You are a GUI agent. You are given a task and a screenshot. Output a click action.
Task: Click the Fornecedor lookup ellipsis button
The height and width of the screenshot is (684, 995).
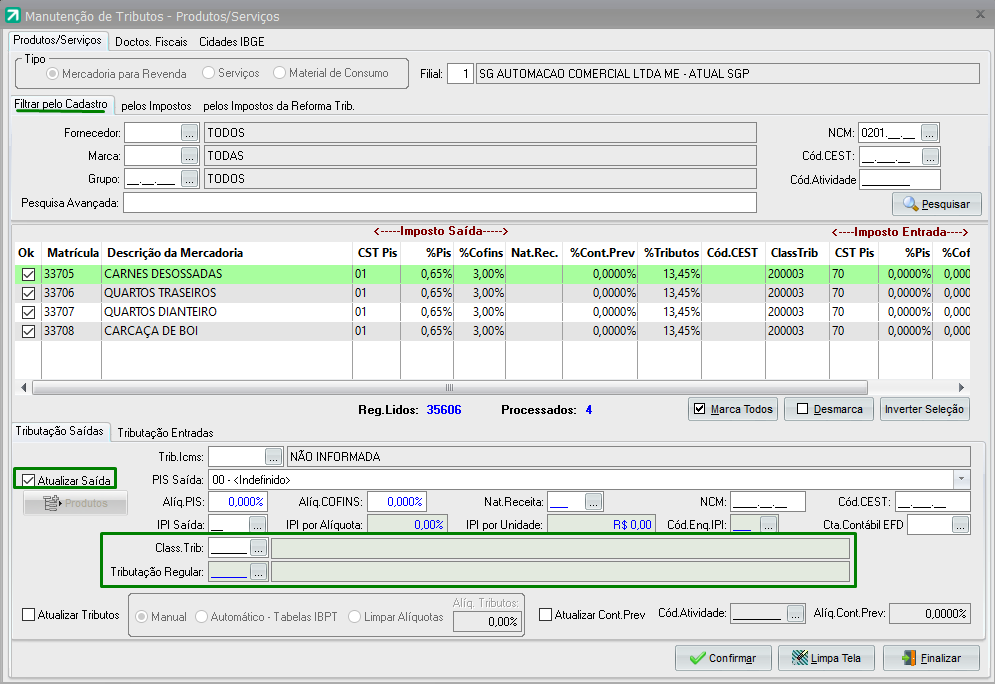[190, 133]
